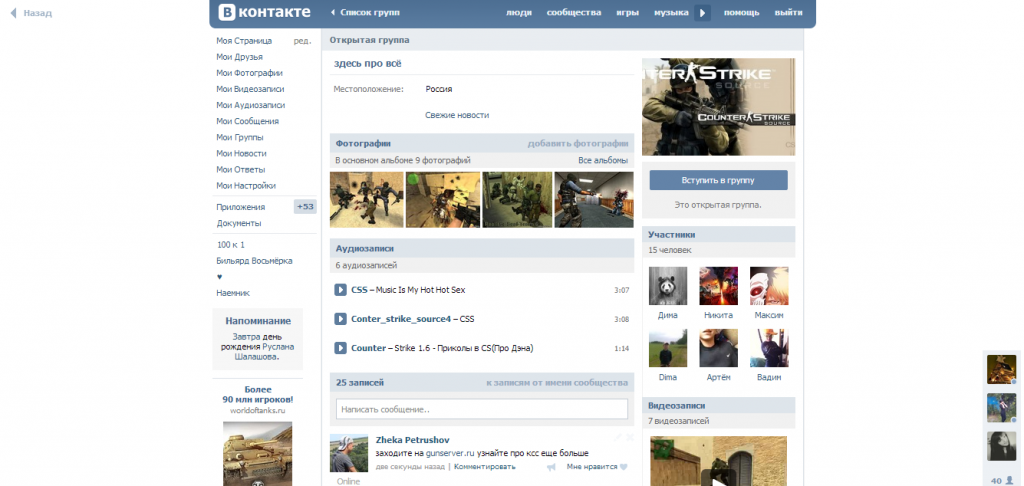Screen dimensions: 1024x486
Task: Play the track CSS – Music Is My Hot Hot Sex
Action: tap(340, 290)
